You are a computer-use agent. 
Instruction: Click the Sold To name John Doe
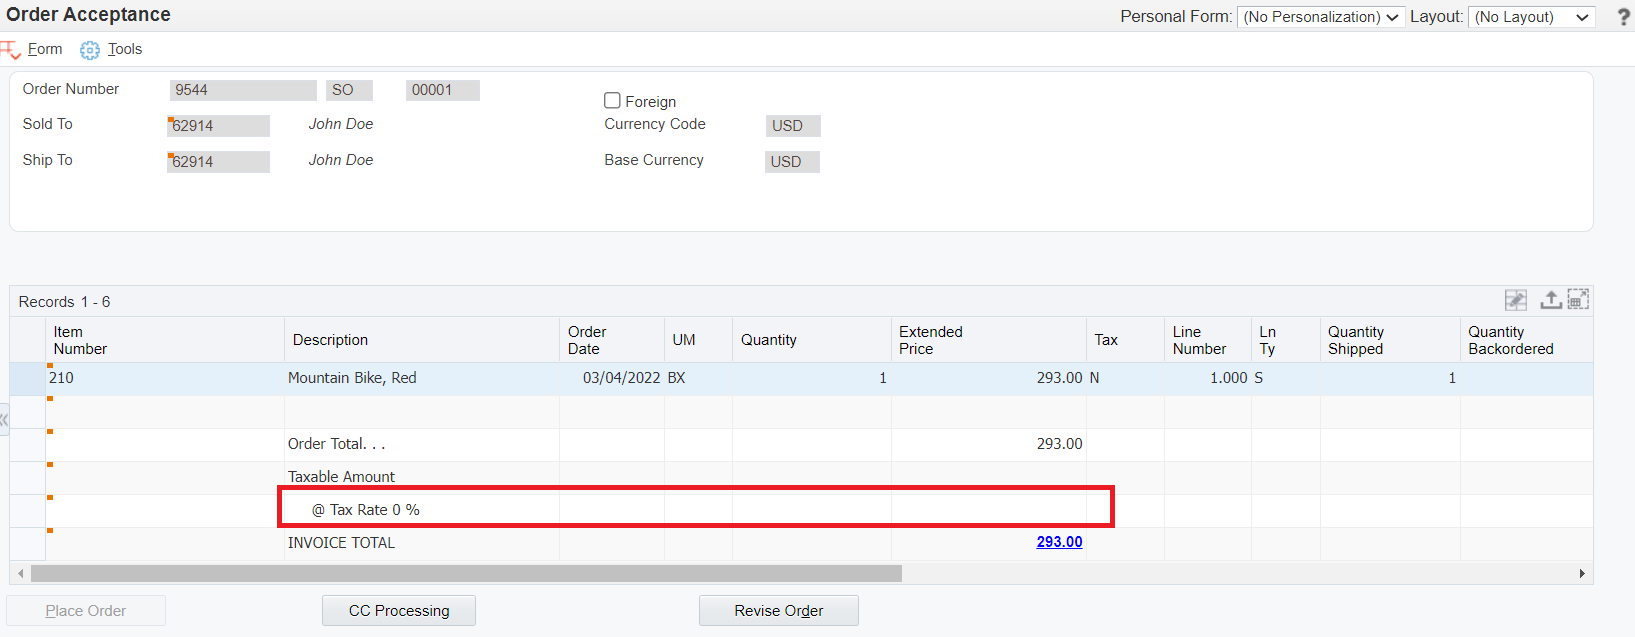coord(341,124)
